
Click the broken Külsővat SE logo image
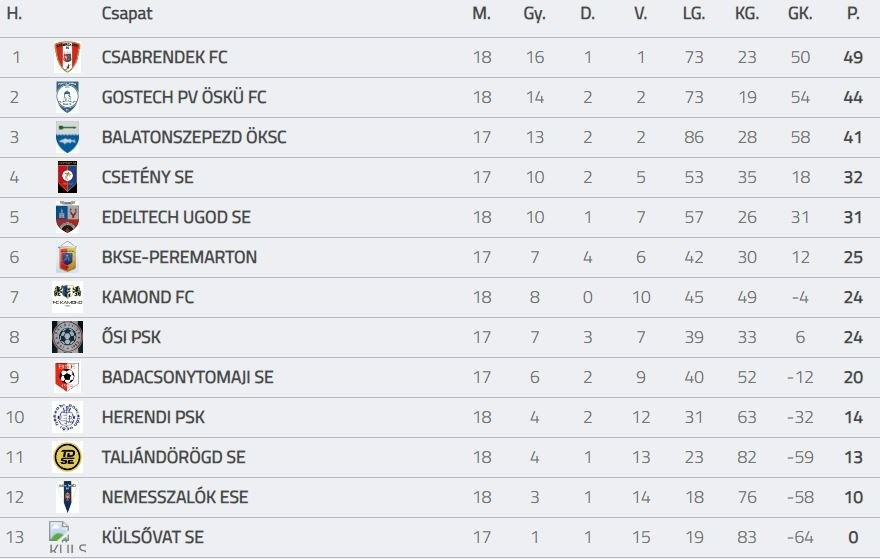(x=67, y=537)
